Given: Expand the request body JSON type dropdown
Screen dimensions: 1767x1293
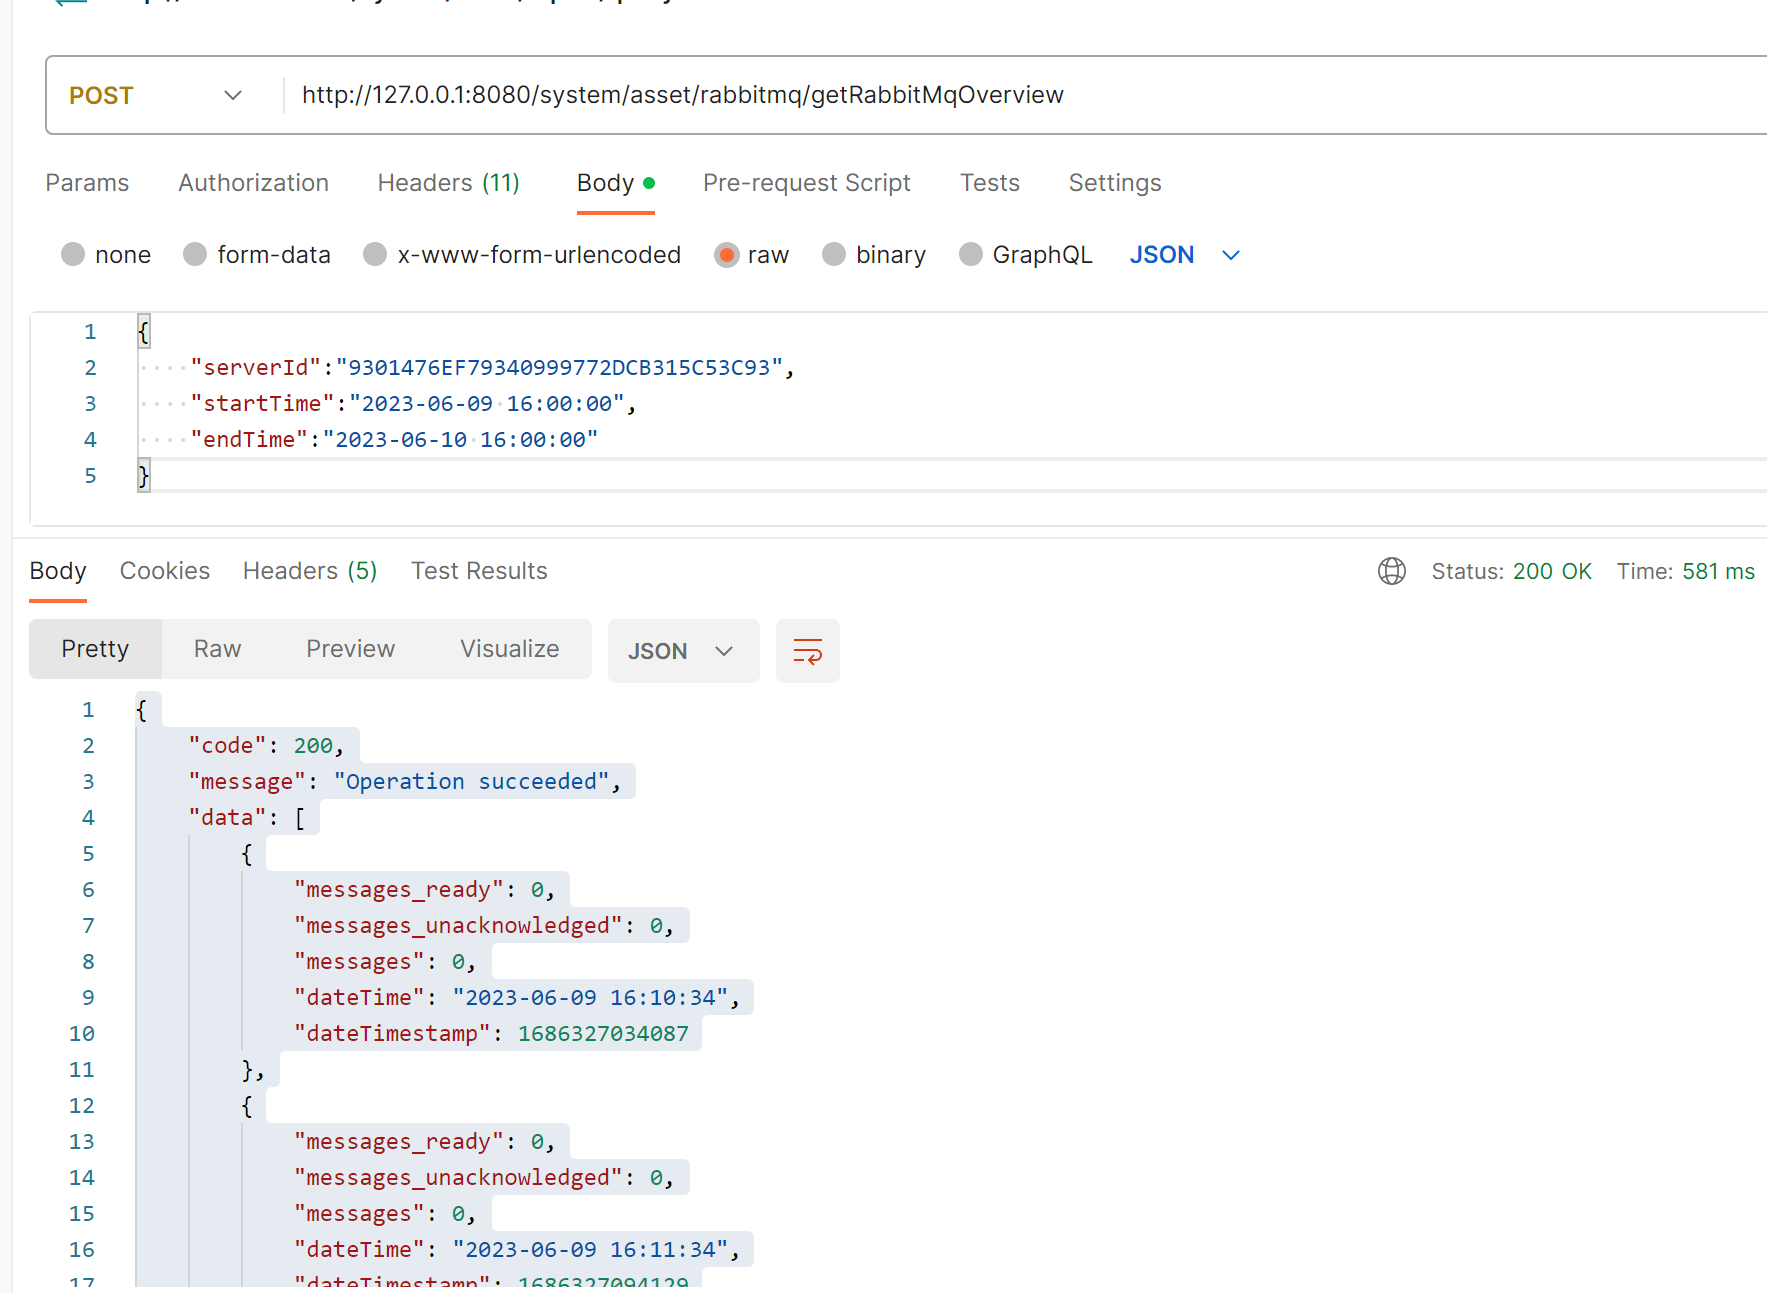Looking at the screenshot, I should click(1185, 255).
